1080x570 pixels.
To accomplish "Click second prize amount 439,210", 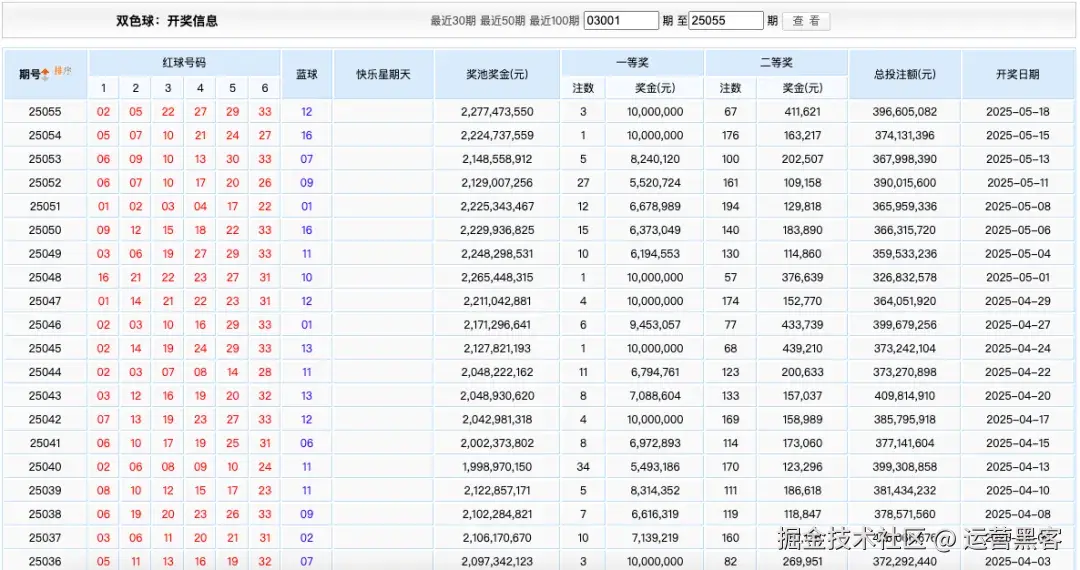I will [802, 348].
